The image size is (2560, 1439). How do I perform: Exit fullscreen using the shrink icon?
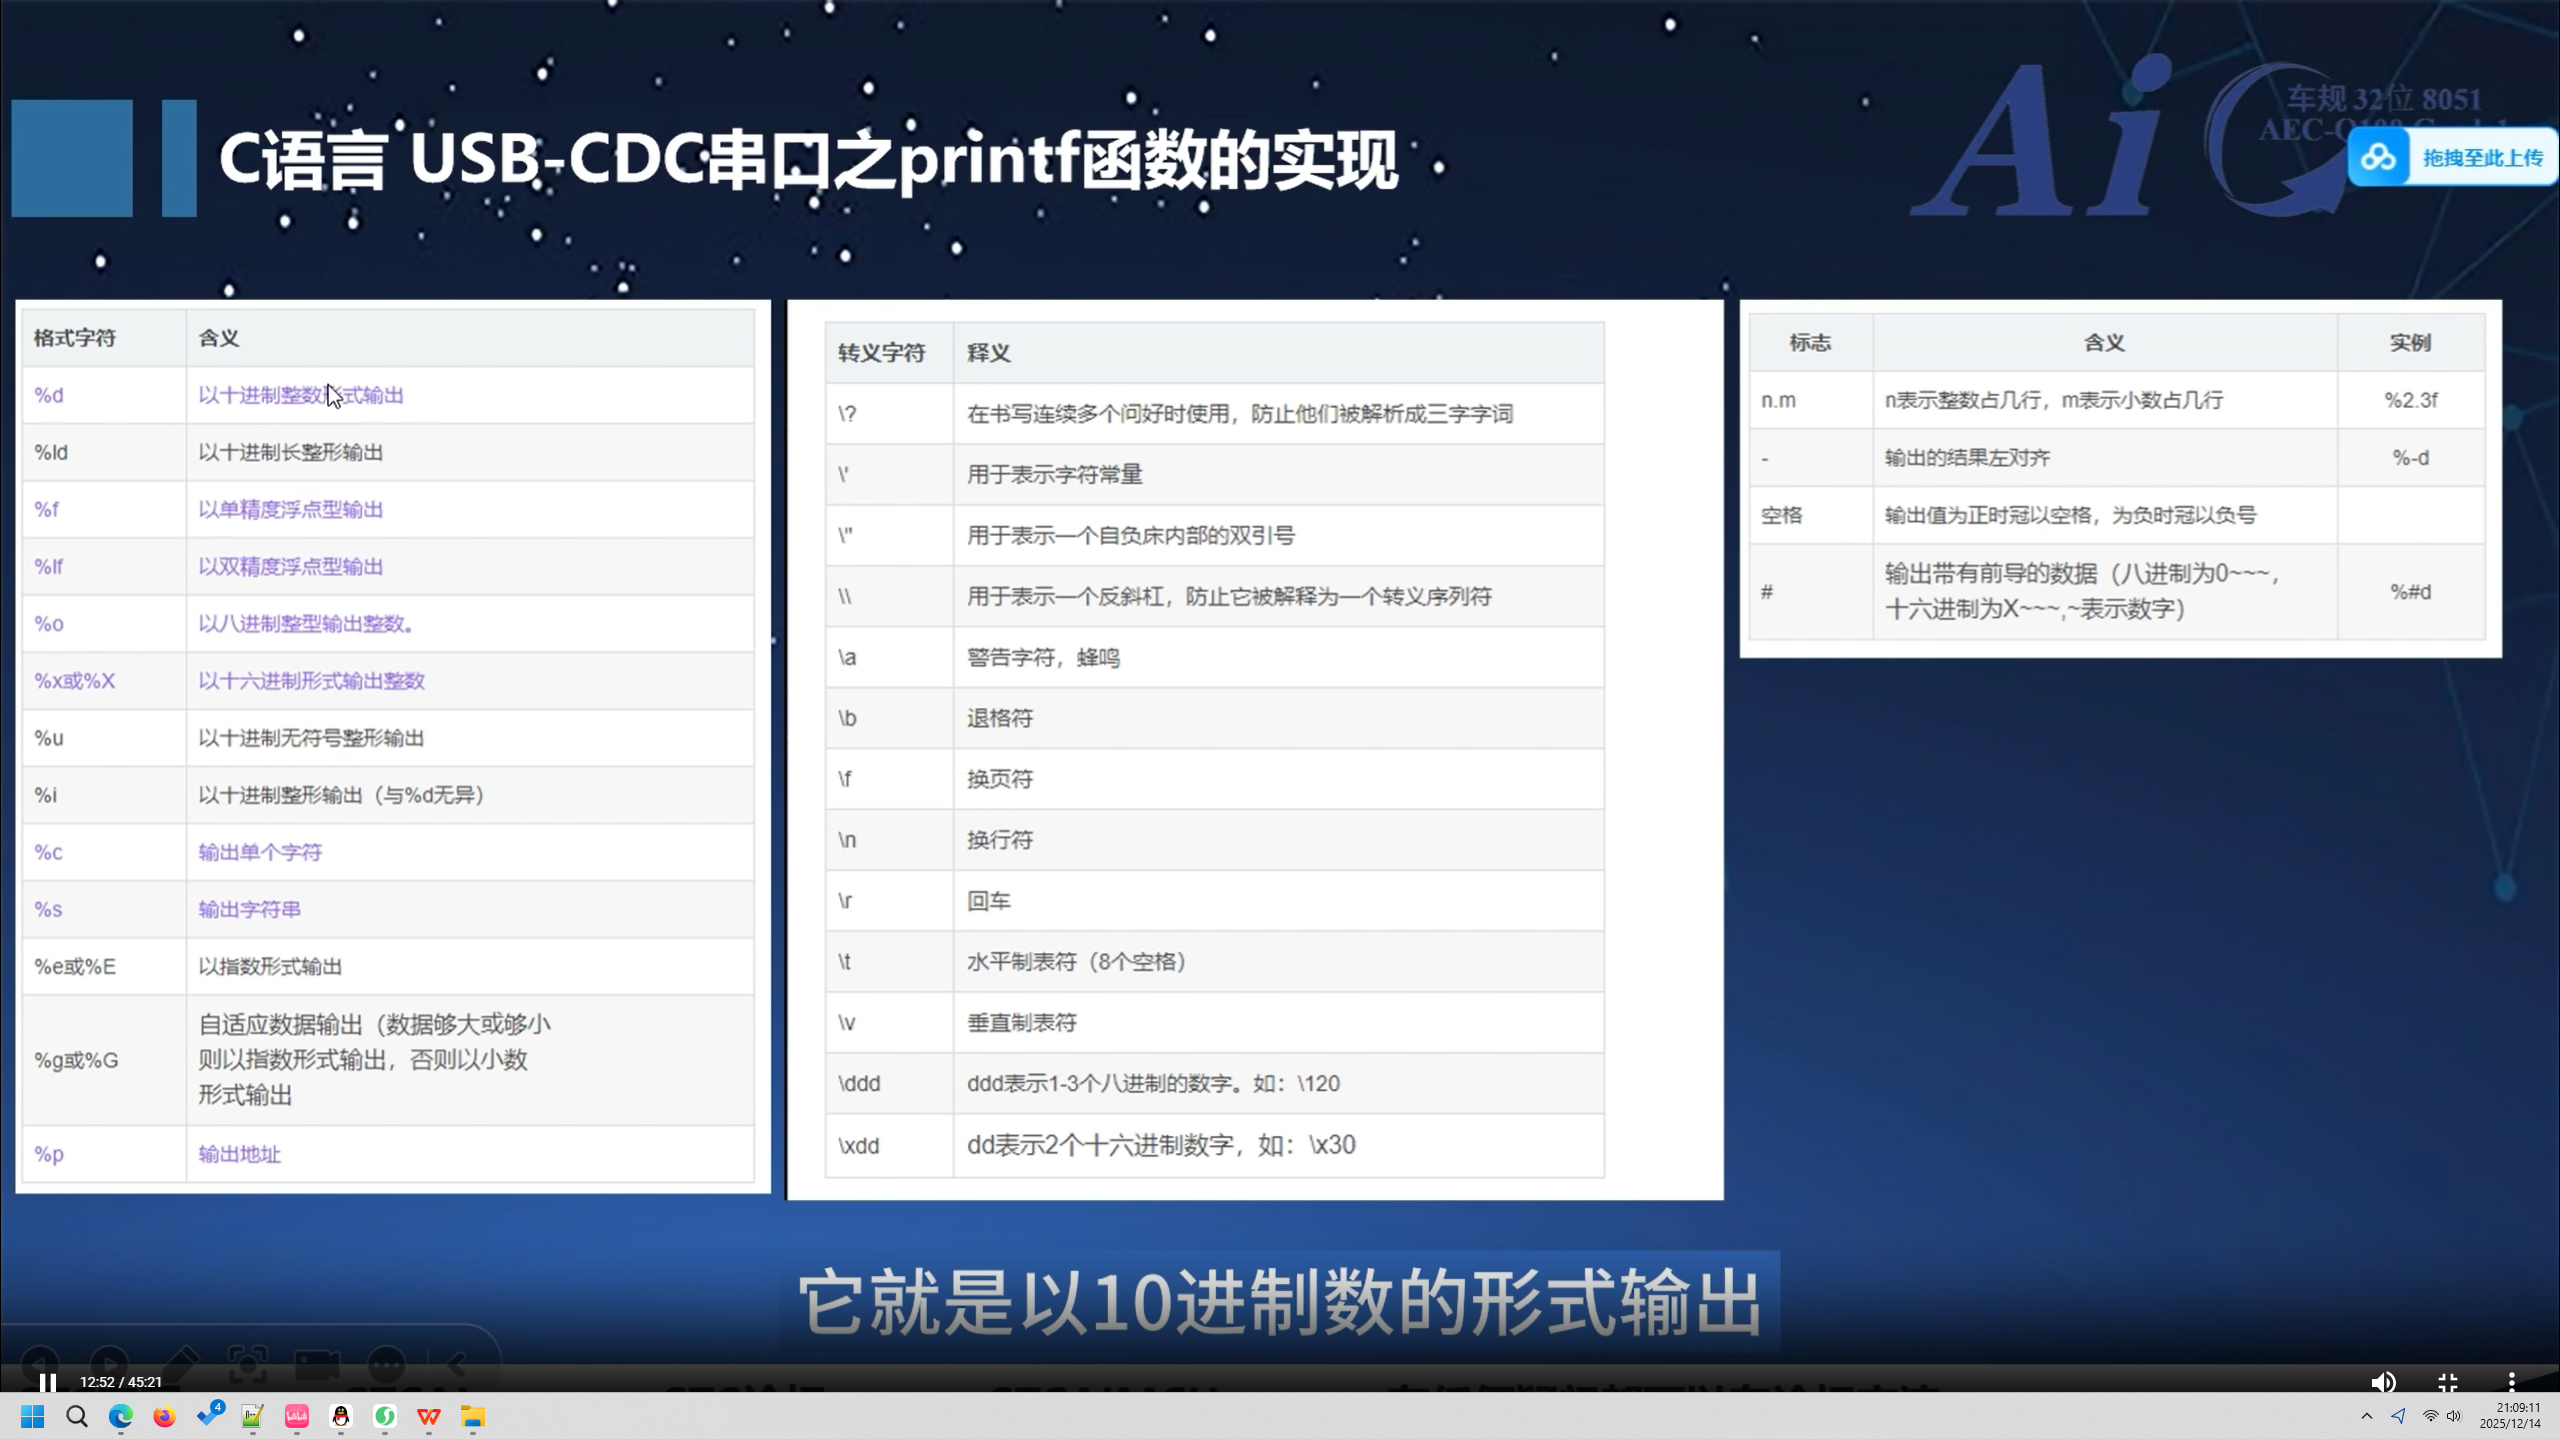2448,1382
